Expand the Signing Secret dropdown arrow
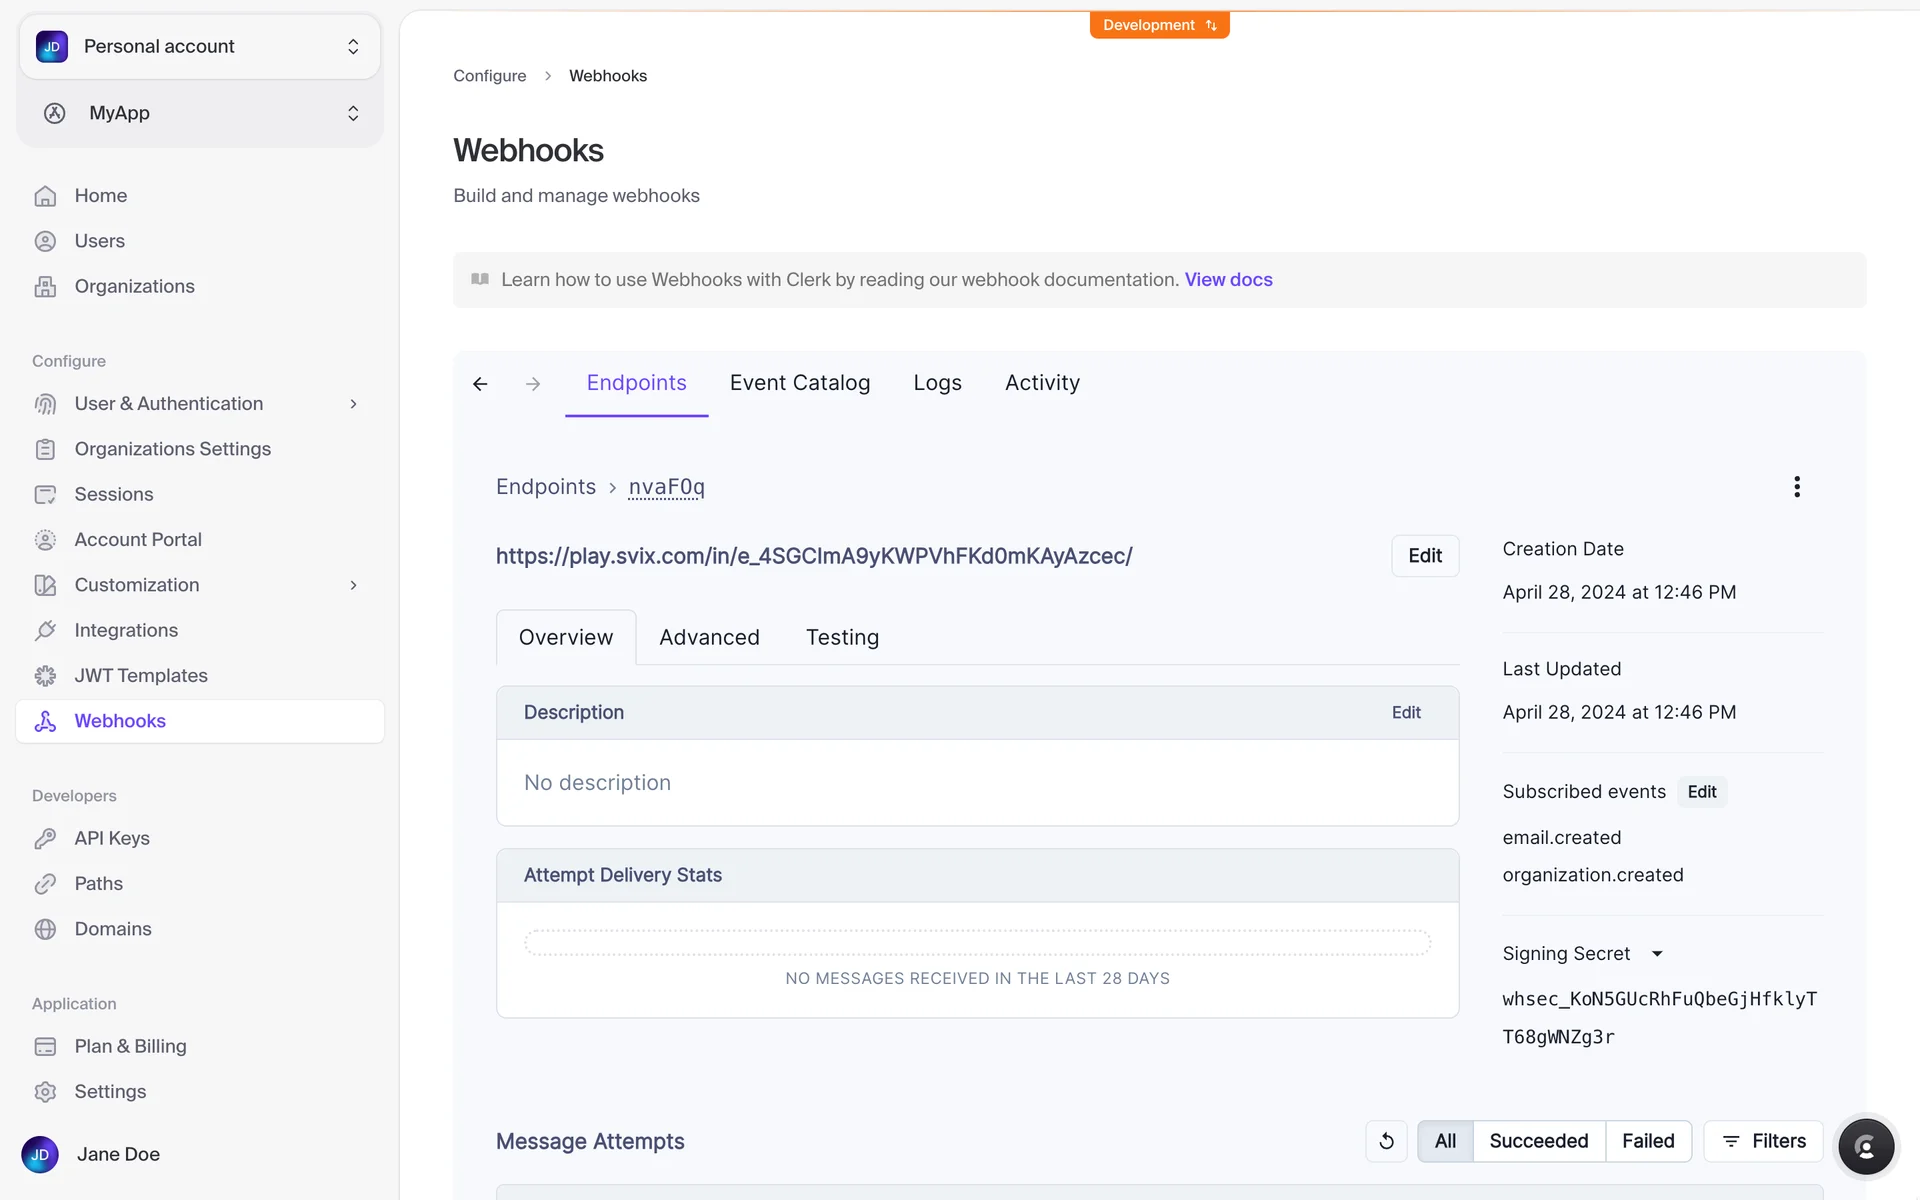The height and width of the screenshot is (1200, 1920). tap(1657, 954)
